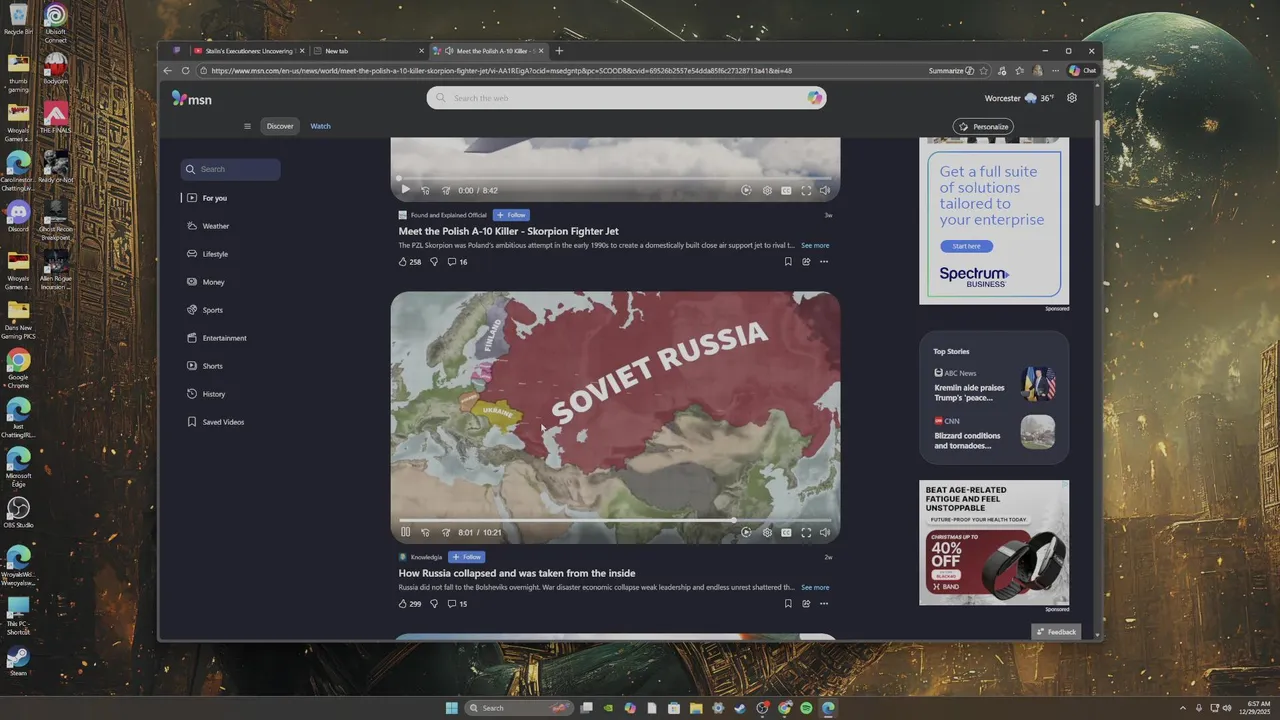Seek on Soviet Russia video progress bar
The image size is (1280, 720).
coord(615,520)
